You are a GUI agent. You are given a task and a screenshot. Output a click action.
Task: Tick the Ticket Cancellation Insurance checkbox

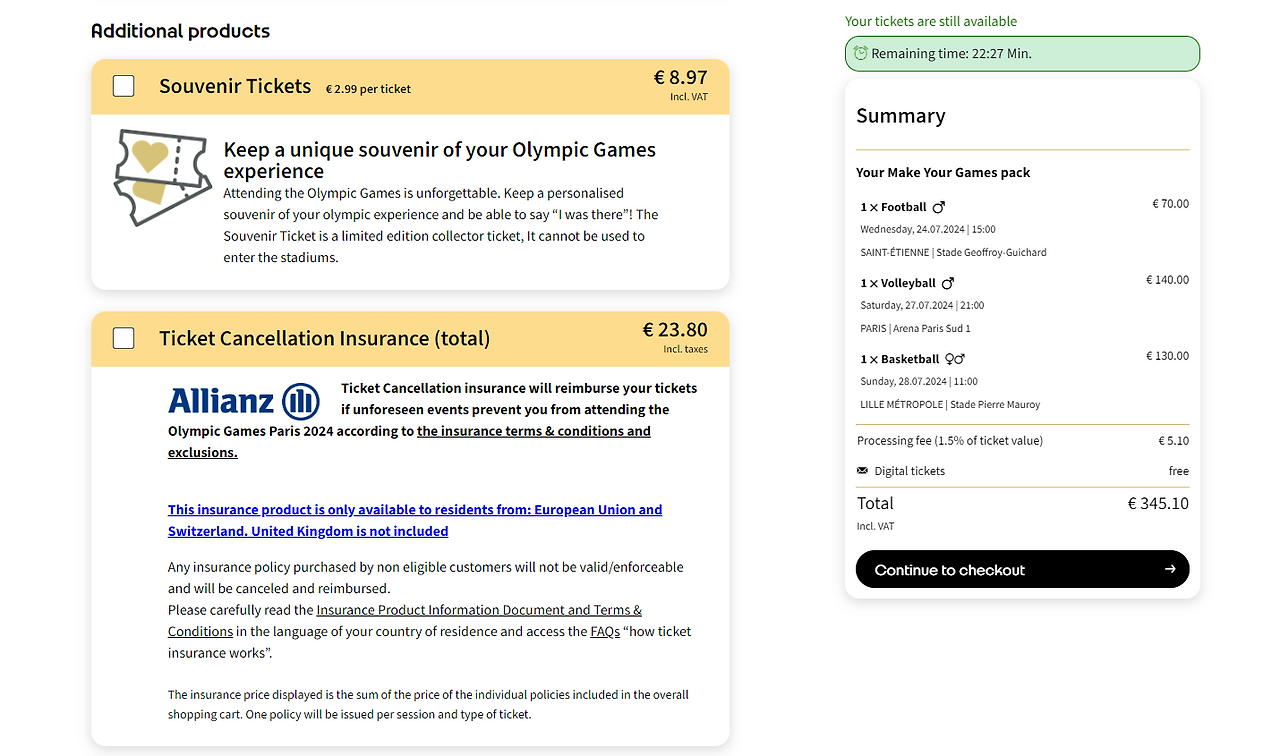(124, 339)
